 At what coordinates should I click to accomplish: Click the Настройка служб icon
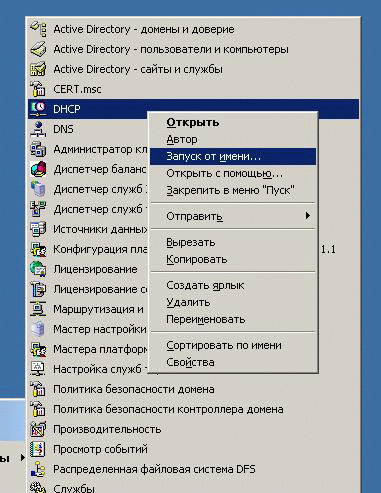[x=38, y=369]
